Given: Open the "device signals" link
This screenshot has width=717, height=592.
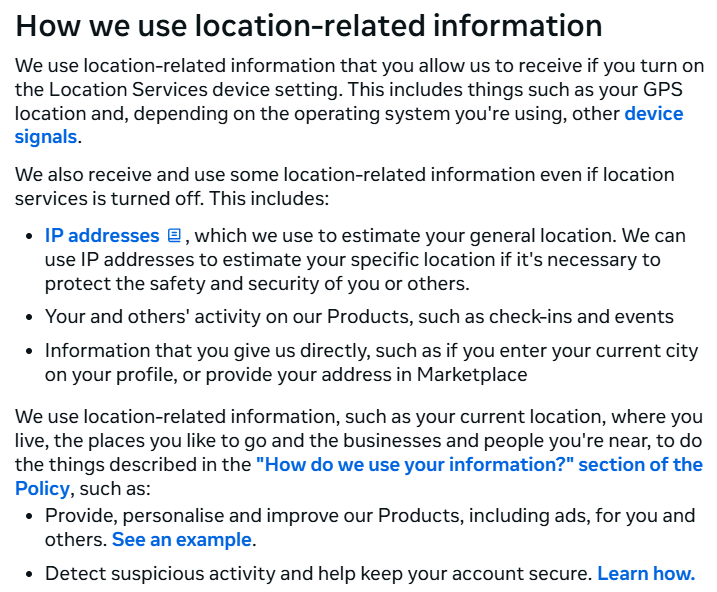Looking at the screenshot, I should (x=653, y=113).
